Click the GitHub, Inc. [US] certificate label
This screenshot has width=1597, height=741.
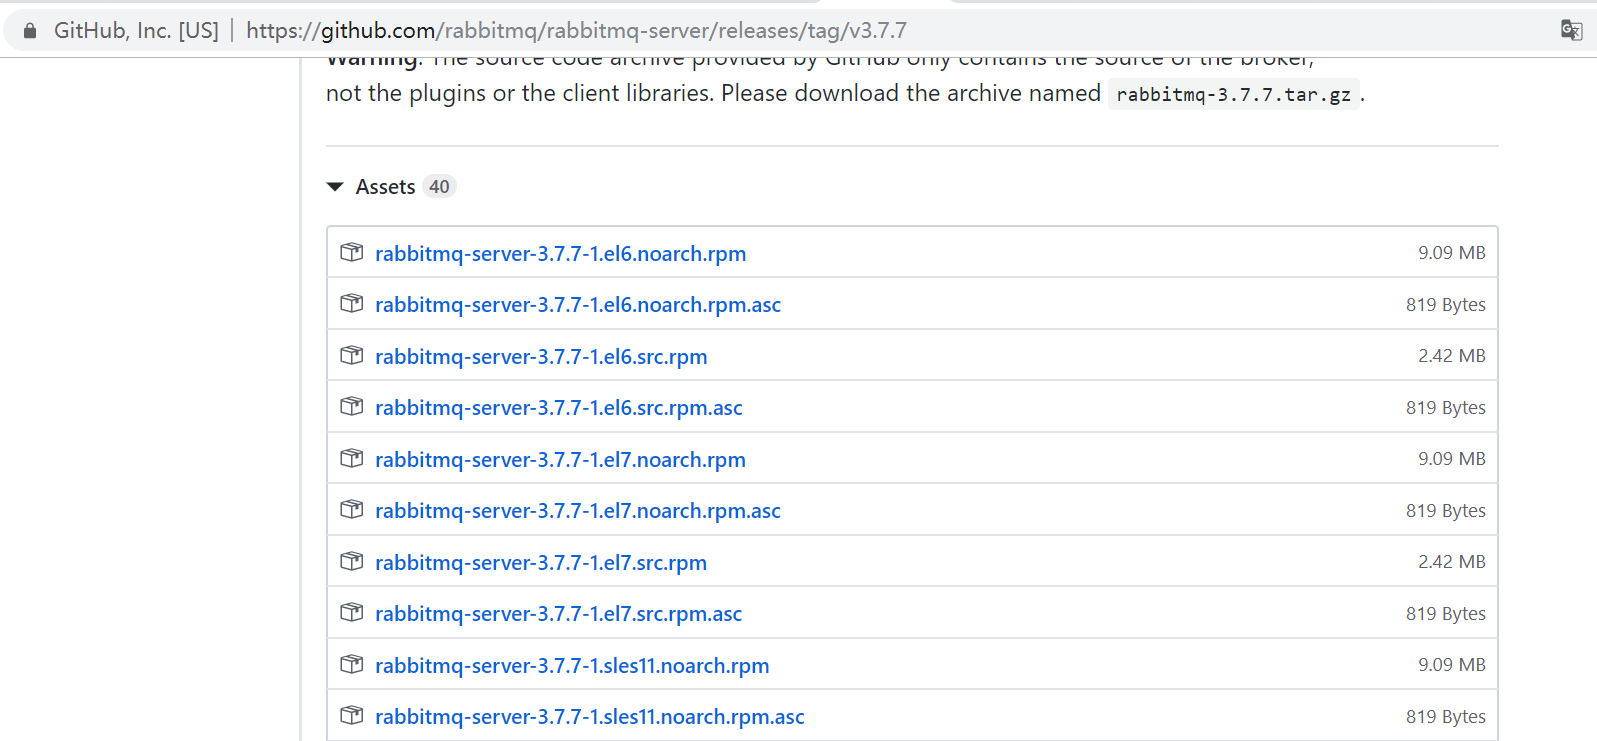tap(136, 31)
